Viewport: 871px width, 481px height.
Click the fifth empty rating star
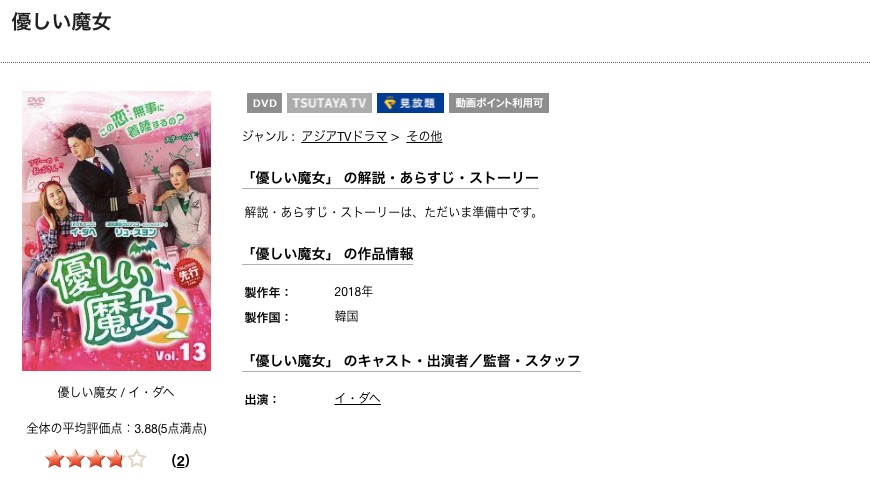tap(136, 460)
